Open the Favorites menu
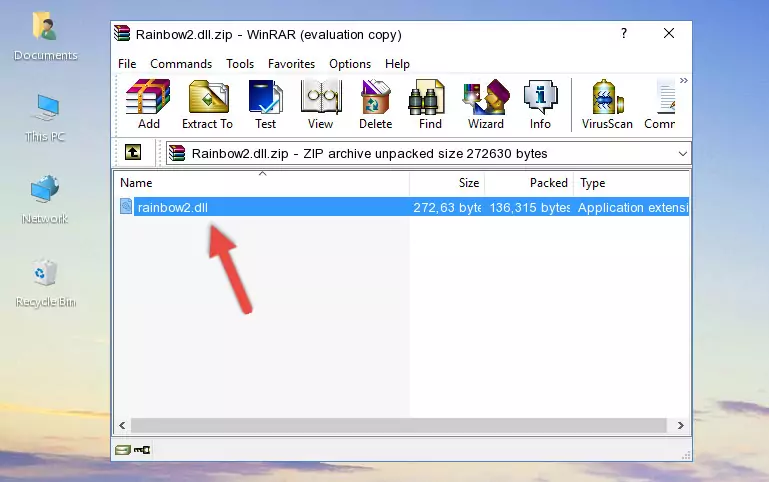 [x=291, y=64]
